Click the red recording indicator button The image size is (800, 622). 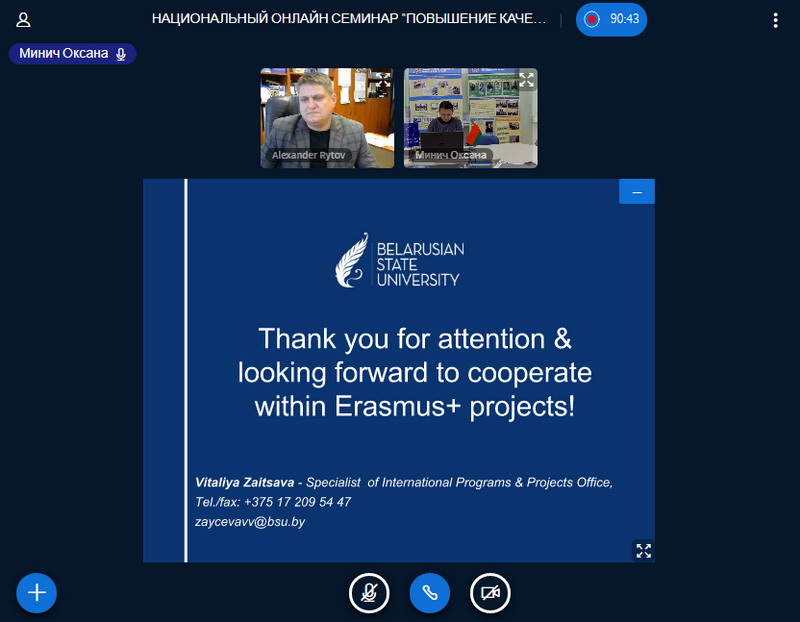tap(592, 19)
